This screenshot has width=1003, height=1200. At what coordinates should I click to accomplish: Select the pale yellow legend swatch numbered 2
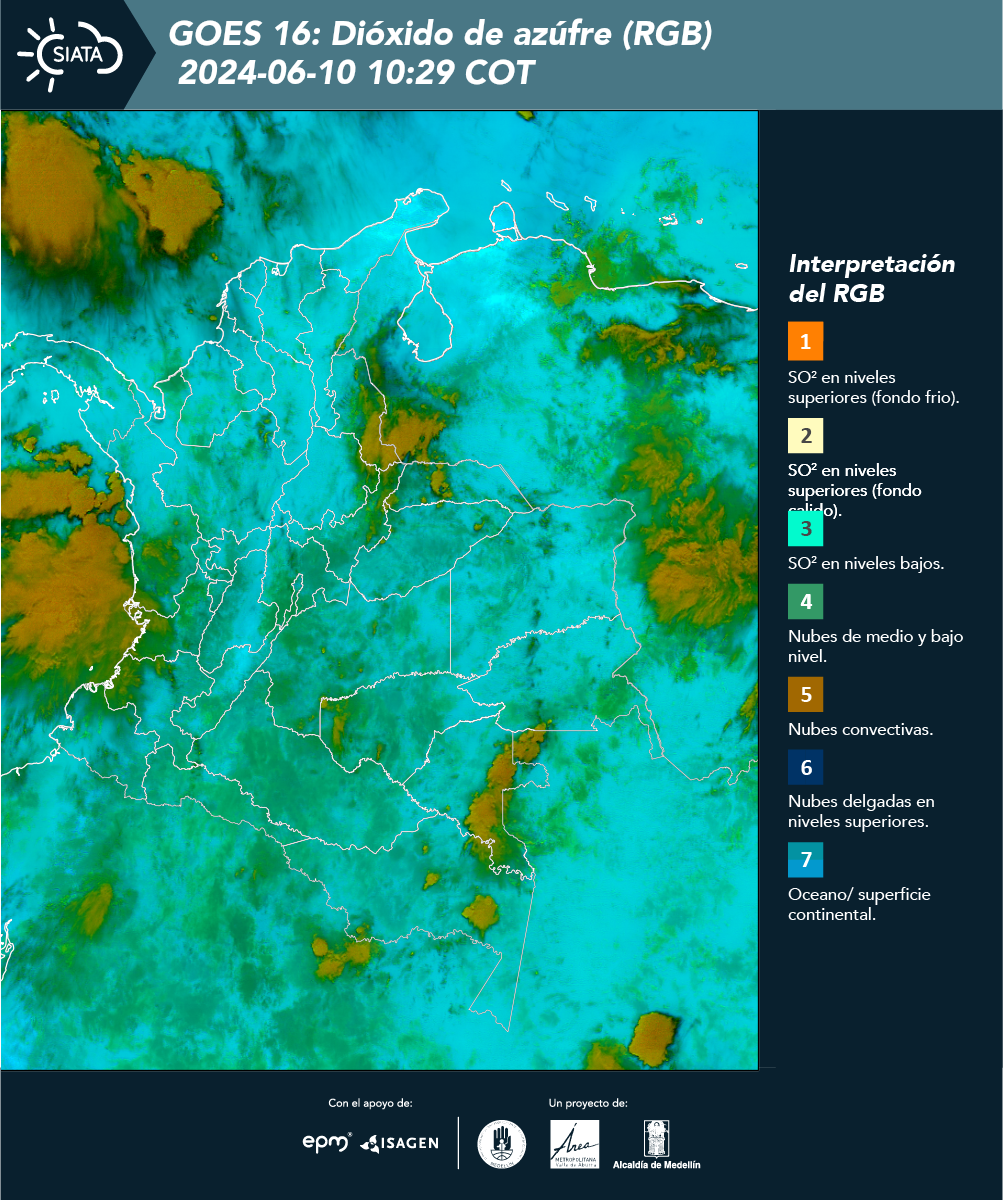point(805,435)
